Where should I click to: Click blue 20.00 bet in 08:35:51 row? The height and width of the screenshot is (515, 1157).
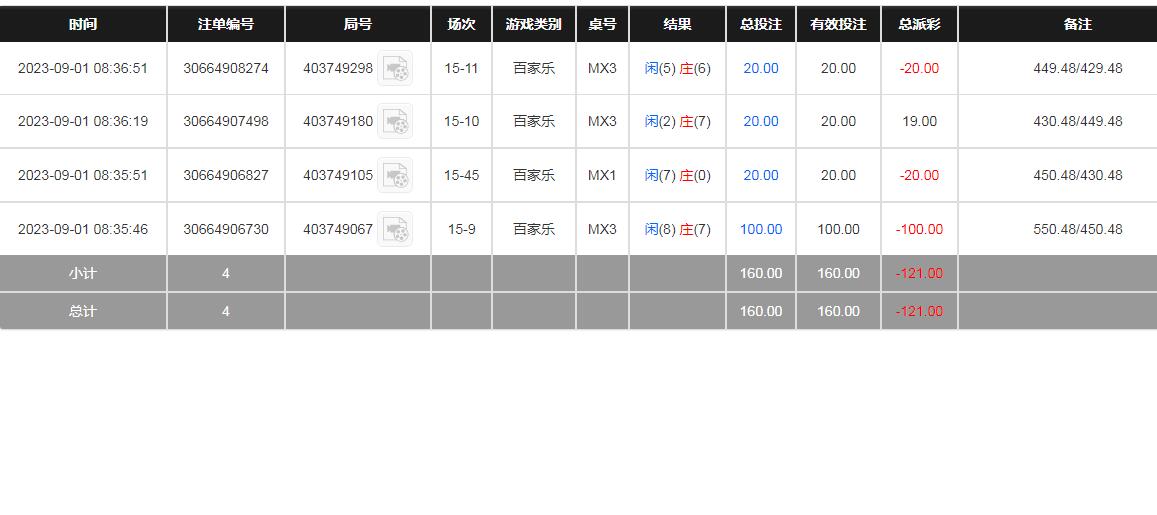761,175
